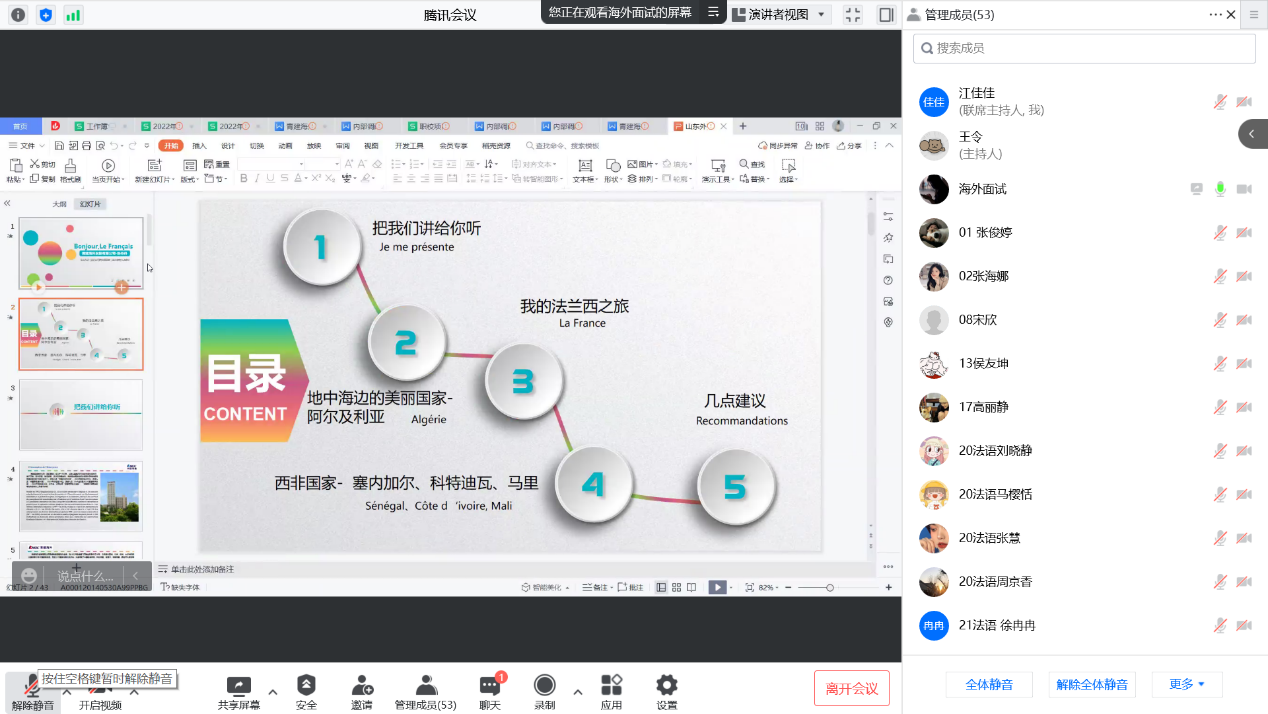Viewport: 1268px width, 714px height.
Task: Open the more options (…) in member panel header
Action: pos(1215,15)
